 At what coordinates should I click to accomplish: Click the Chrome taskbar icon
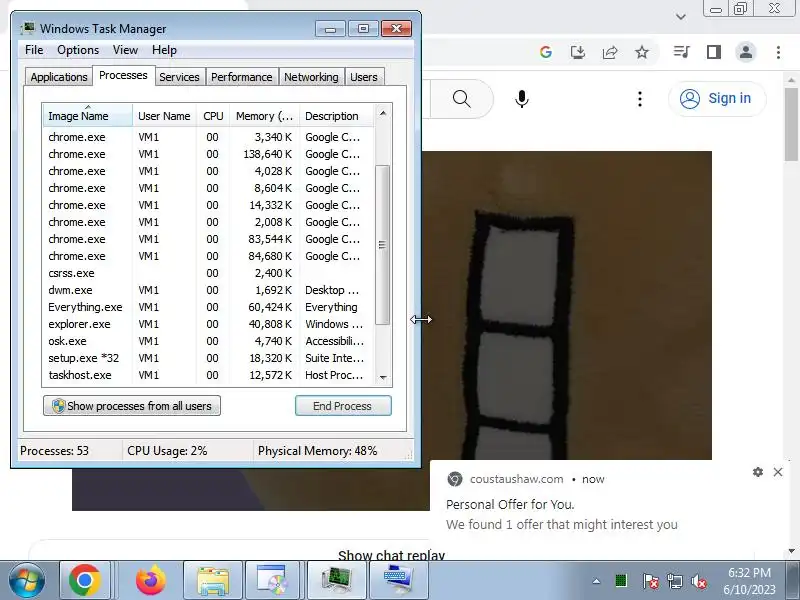[85, 581]
